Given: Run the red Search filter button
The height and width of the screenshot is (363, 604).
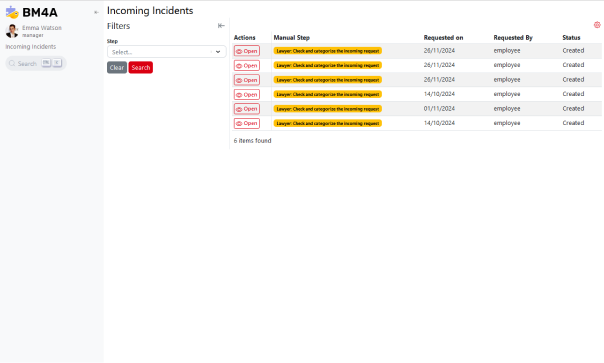Looking at the screenshot, I should [x=141, y=67].
